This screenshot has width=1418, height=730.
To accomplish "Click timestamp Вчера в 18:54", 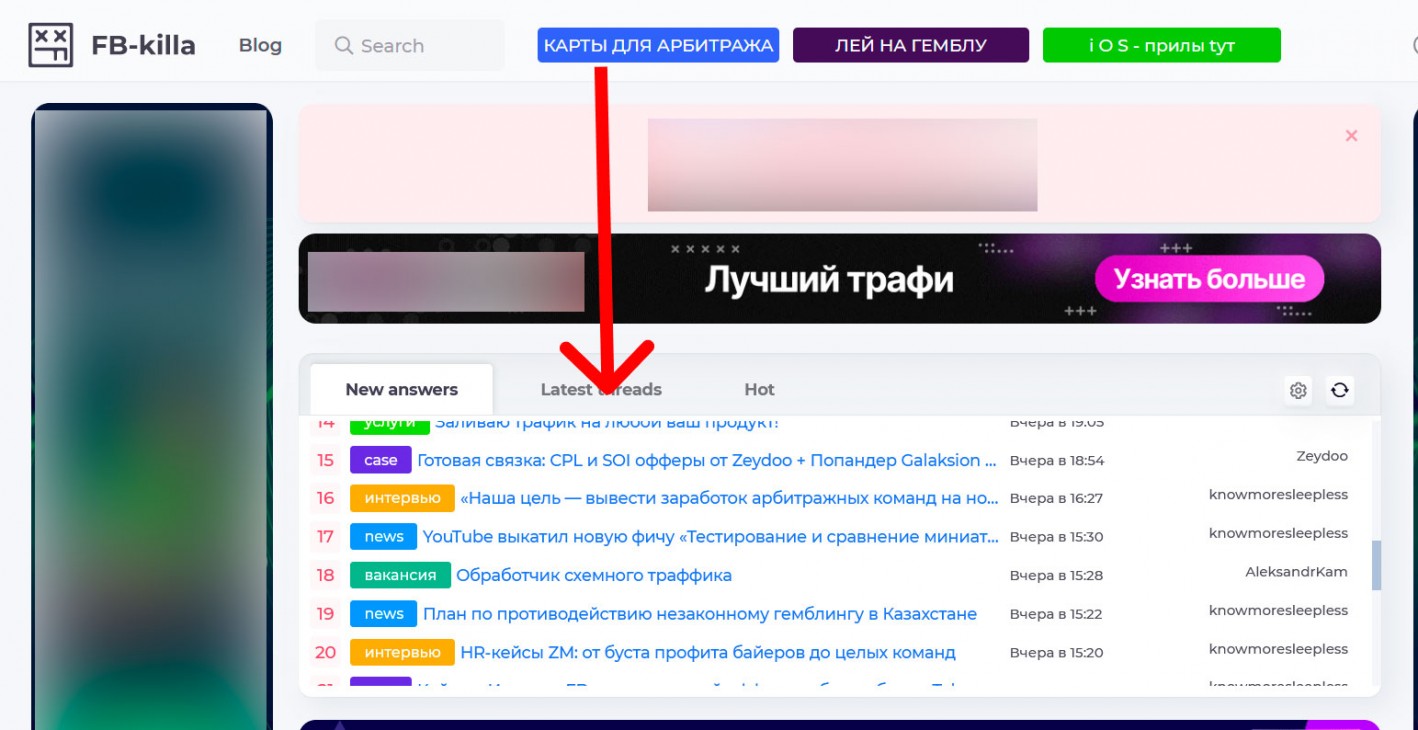I will (x=1056, y=461).
